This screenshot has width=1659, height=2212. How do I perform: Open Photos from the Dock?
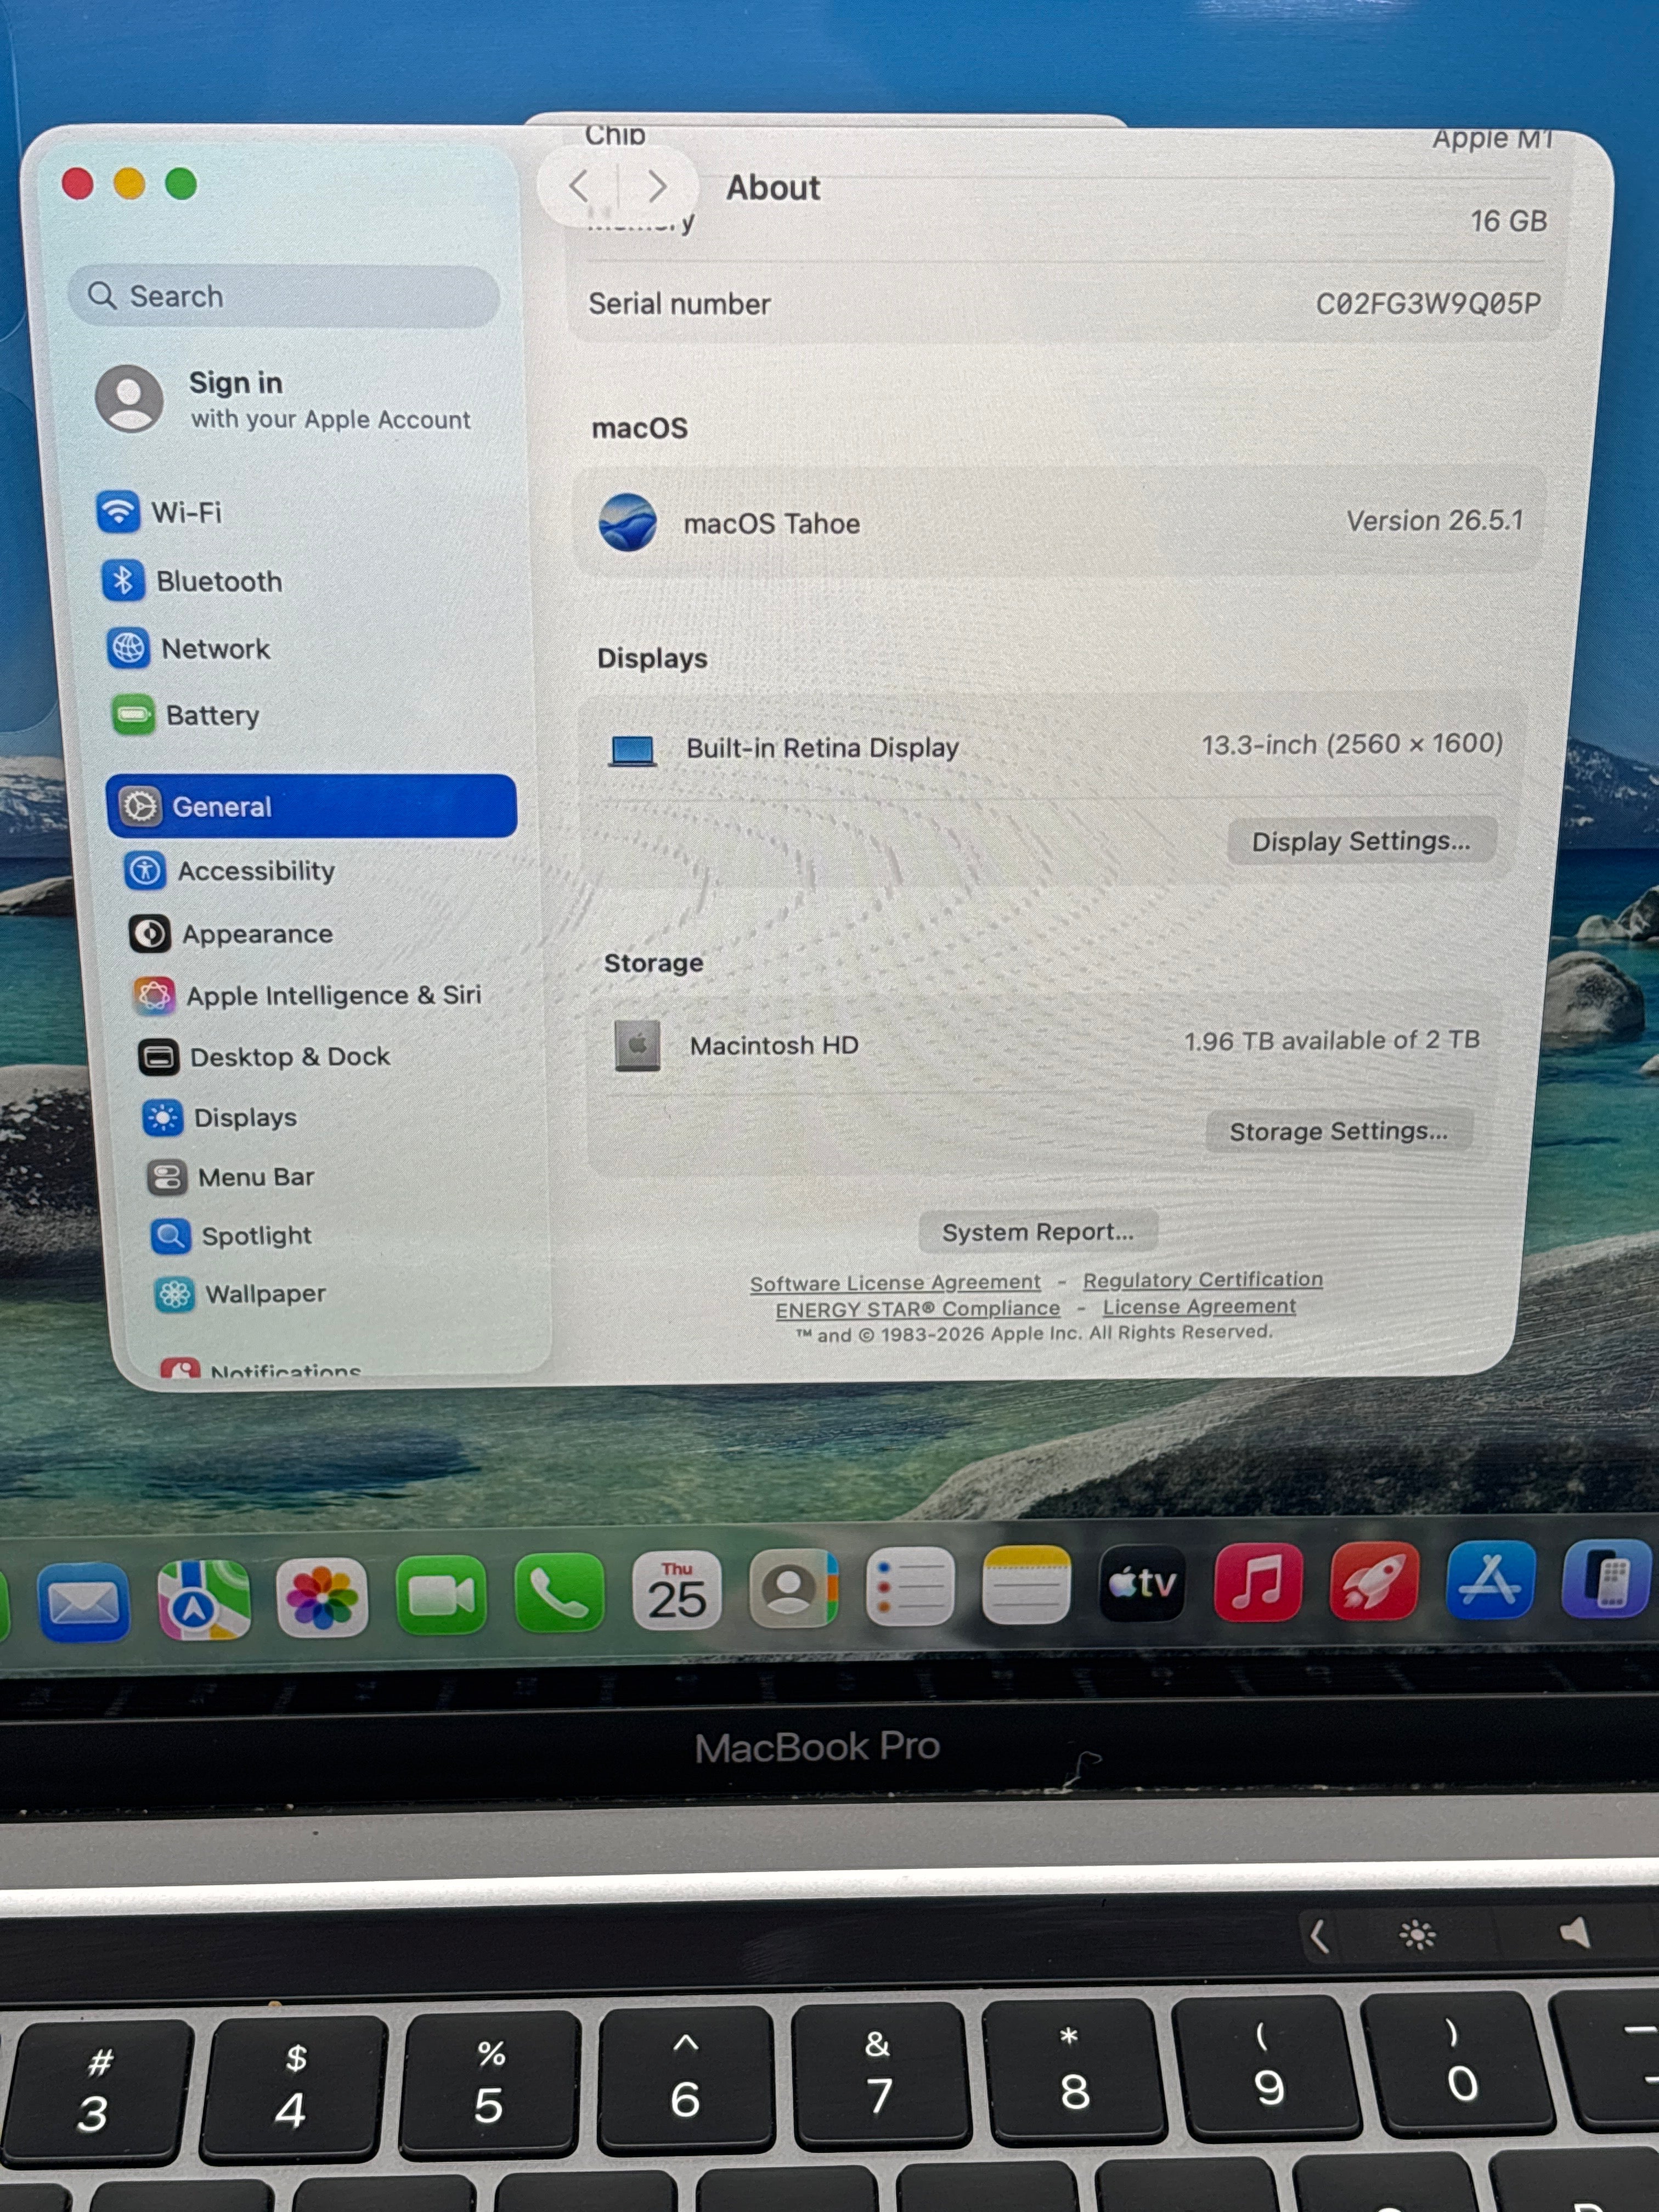pos(322,1598)
